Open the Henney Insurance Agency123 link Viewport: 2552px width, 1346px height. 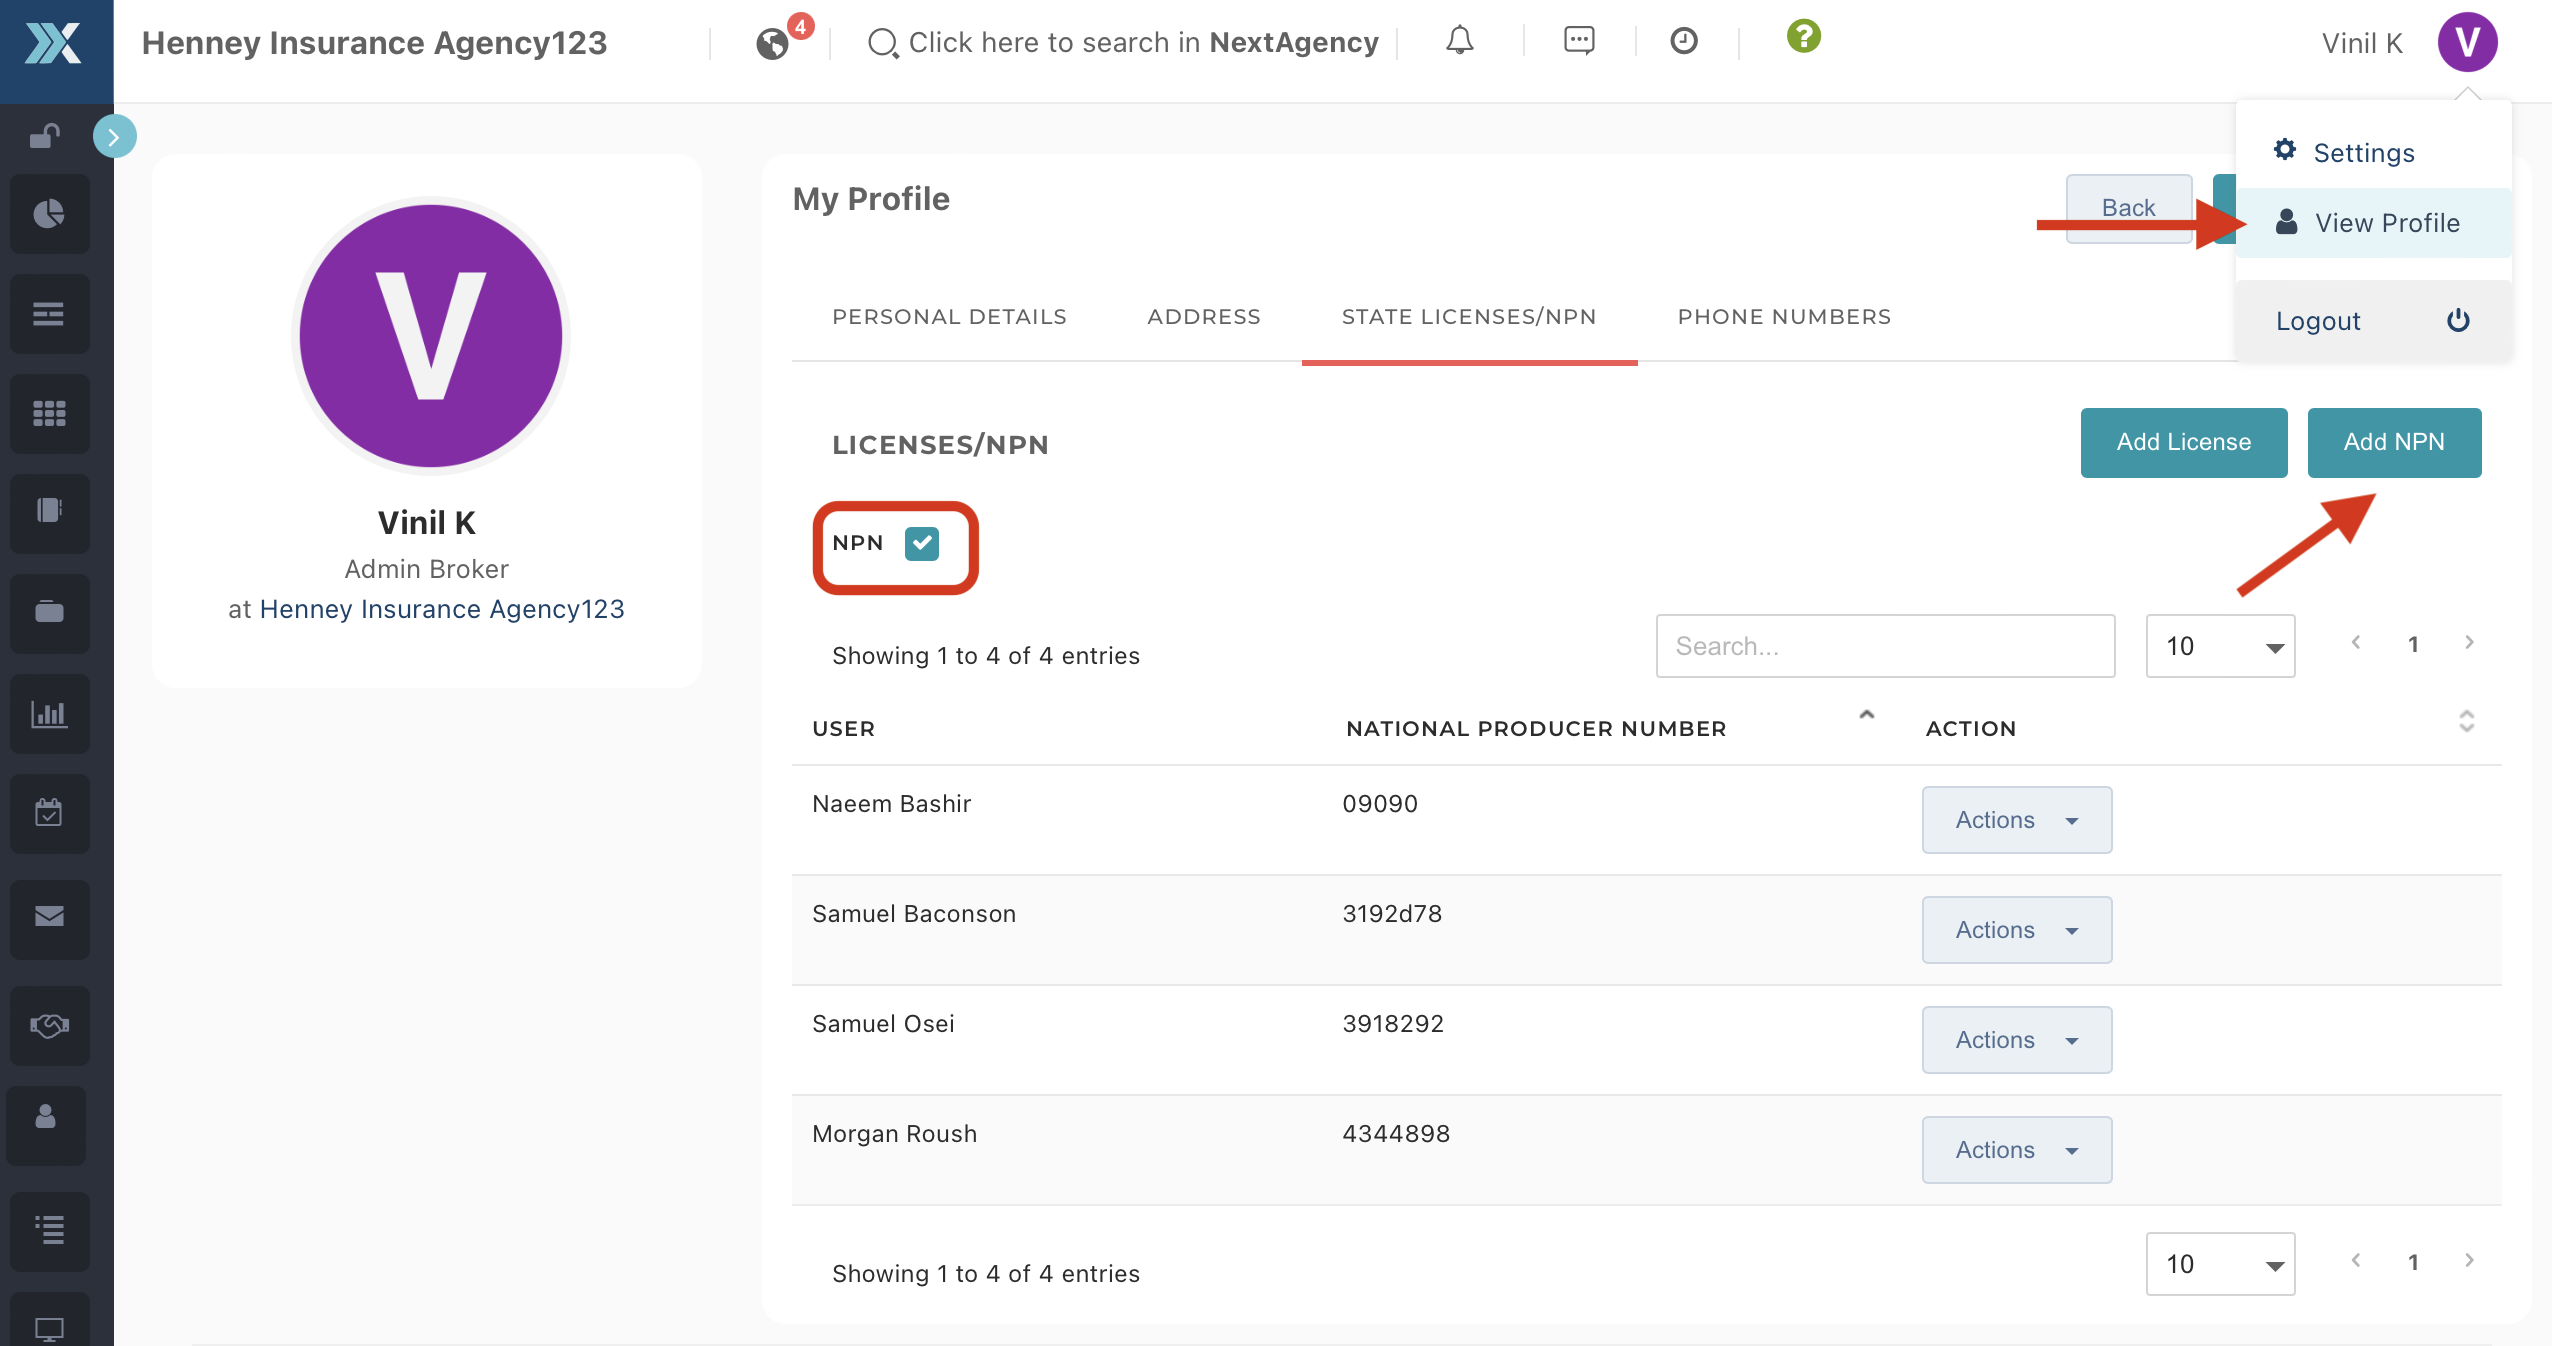pyautogui.click(x=442, y=609)
